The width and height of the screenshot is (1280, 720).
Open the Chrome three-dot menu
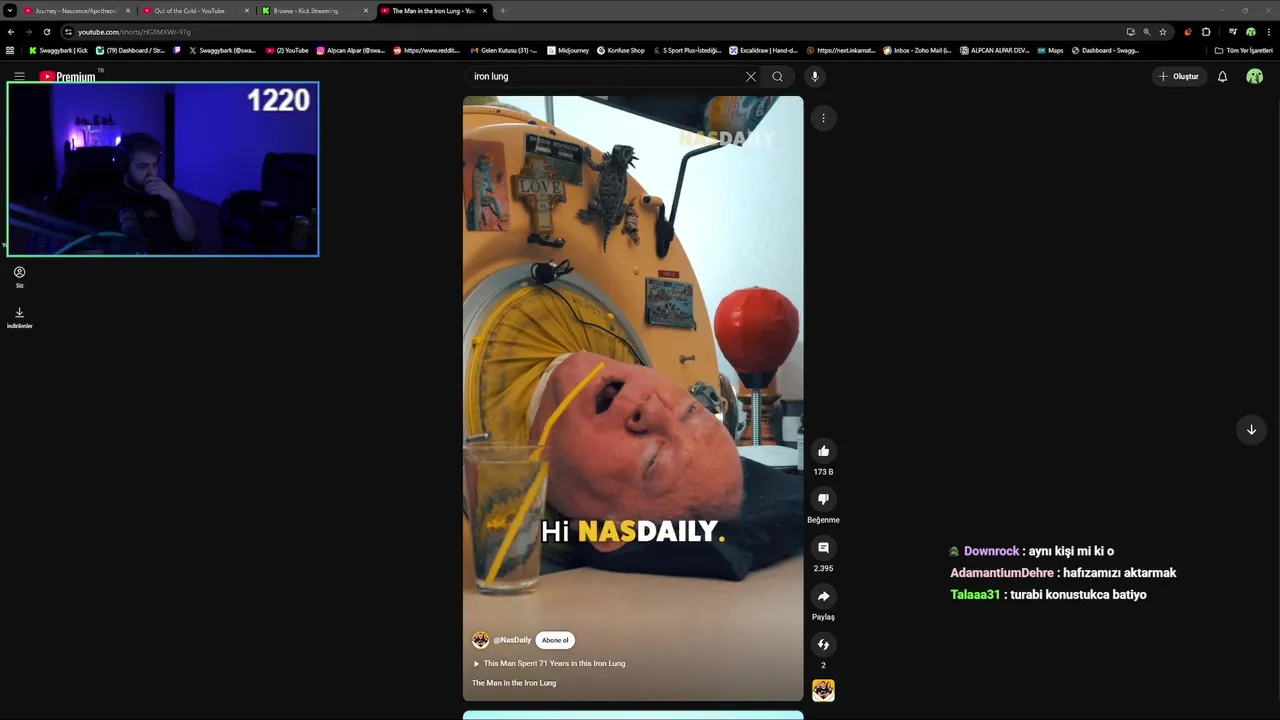click(x=1268, y=32)
